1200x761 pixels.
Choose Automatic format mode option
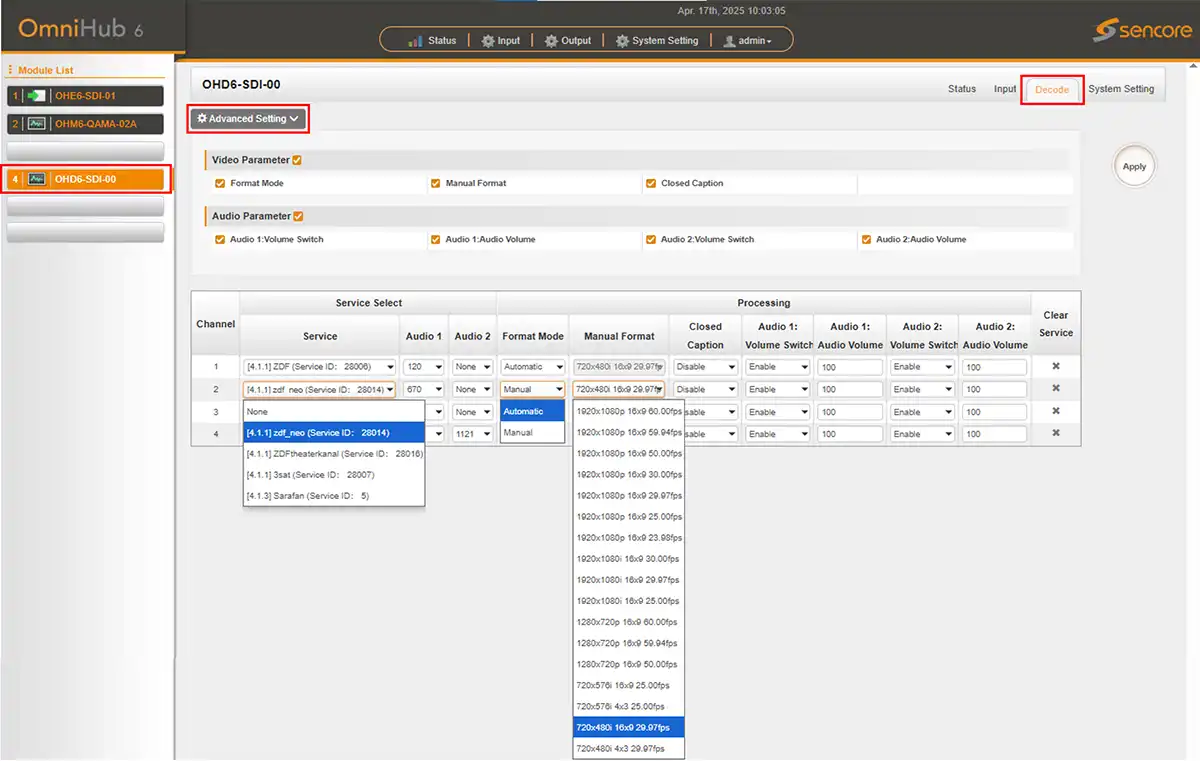[x=533, y=411]
